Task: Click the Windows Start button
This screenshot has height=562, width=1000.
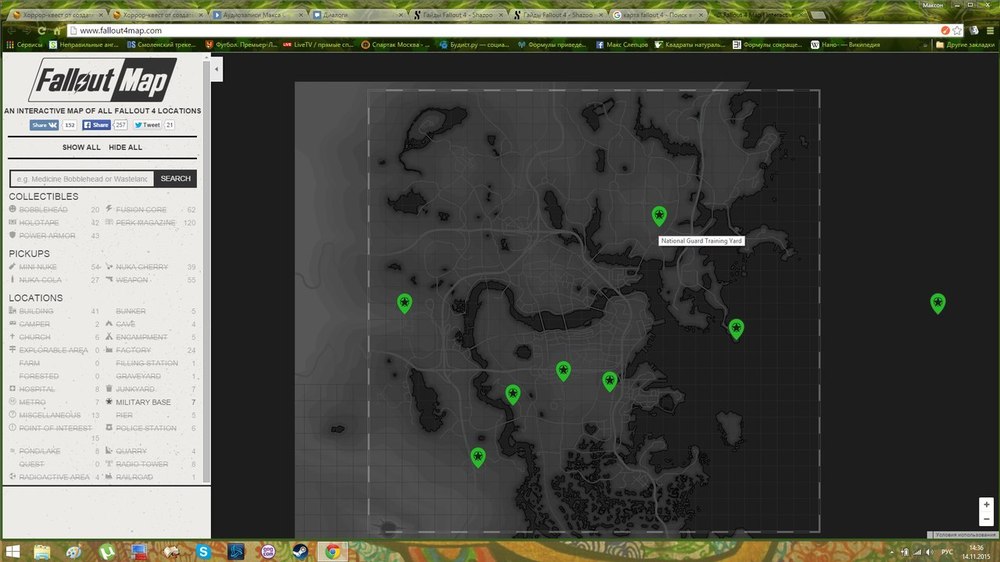Action: tap(14, 551)
